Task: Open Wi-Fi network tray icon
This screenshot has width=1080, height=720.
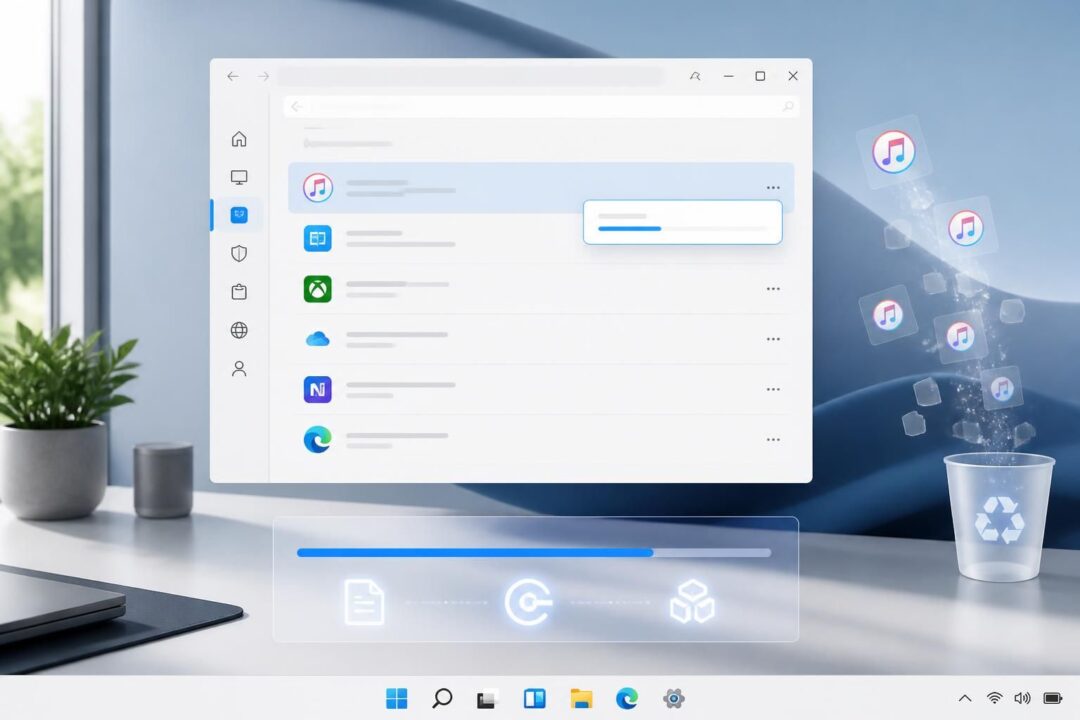Action: click(x=994, y=699)
